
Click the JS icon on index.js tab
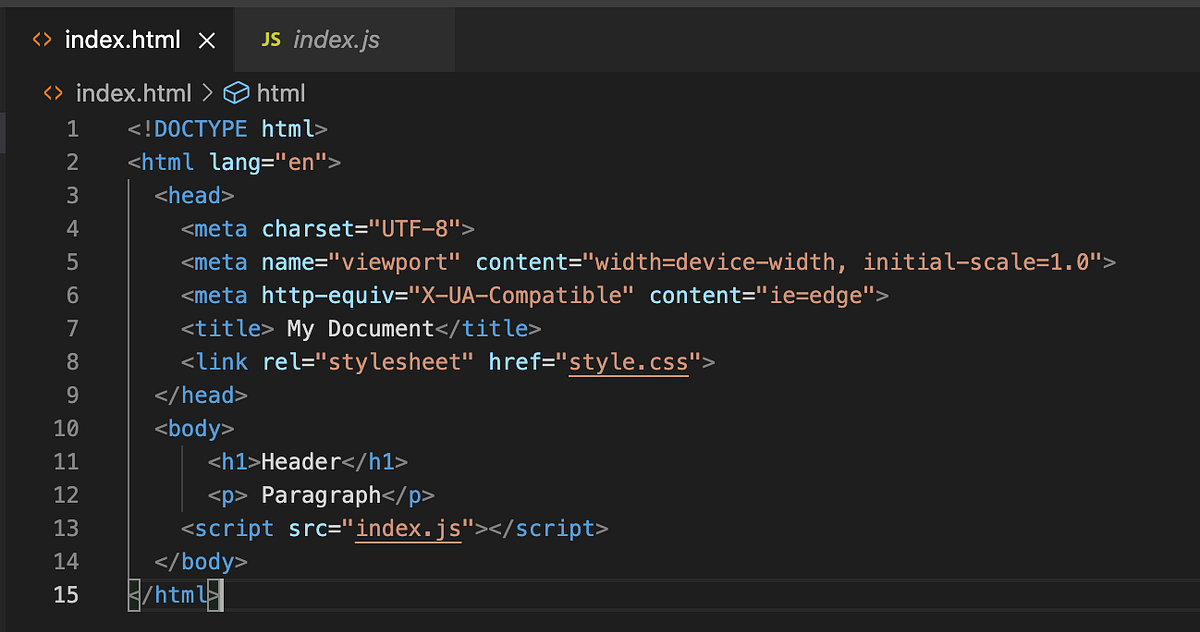[271, 40]
